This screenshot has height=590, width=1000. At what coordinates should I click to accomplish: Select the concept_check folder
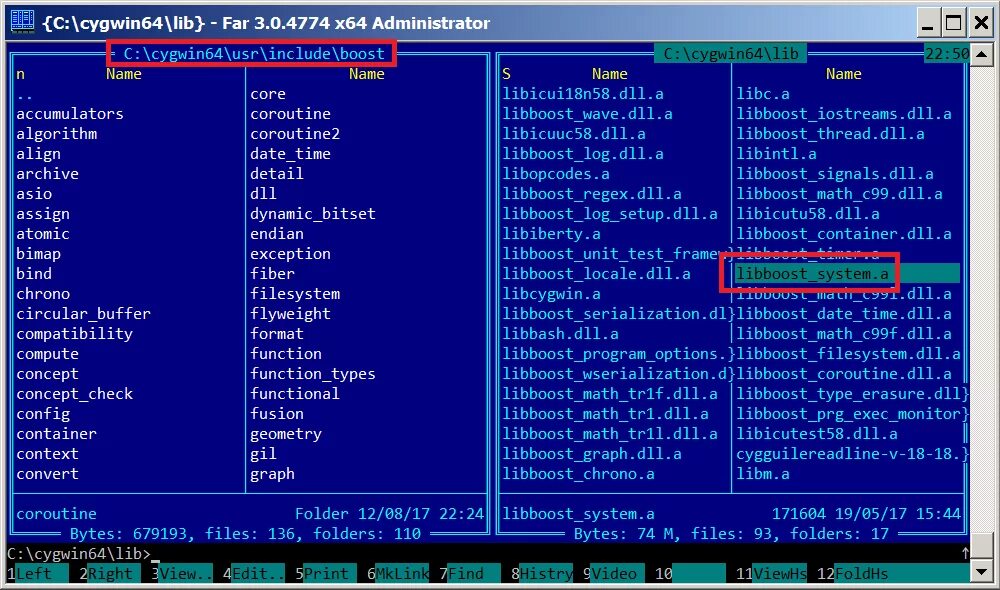point(75,394)
